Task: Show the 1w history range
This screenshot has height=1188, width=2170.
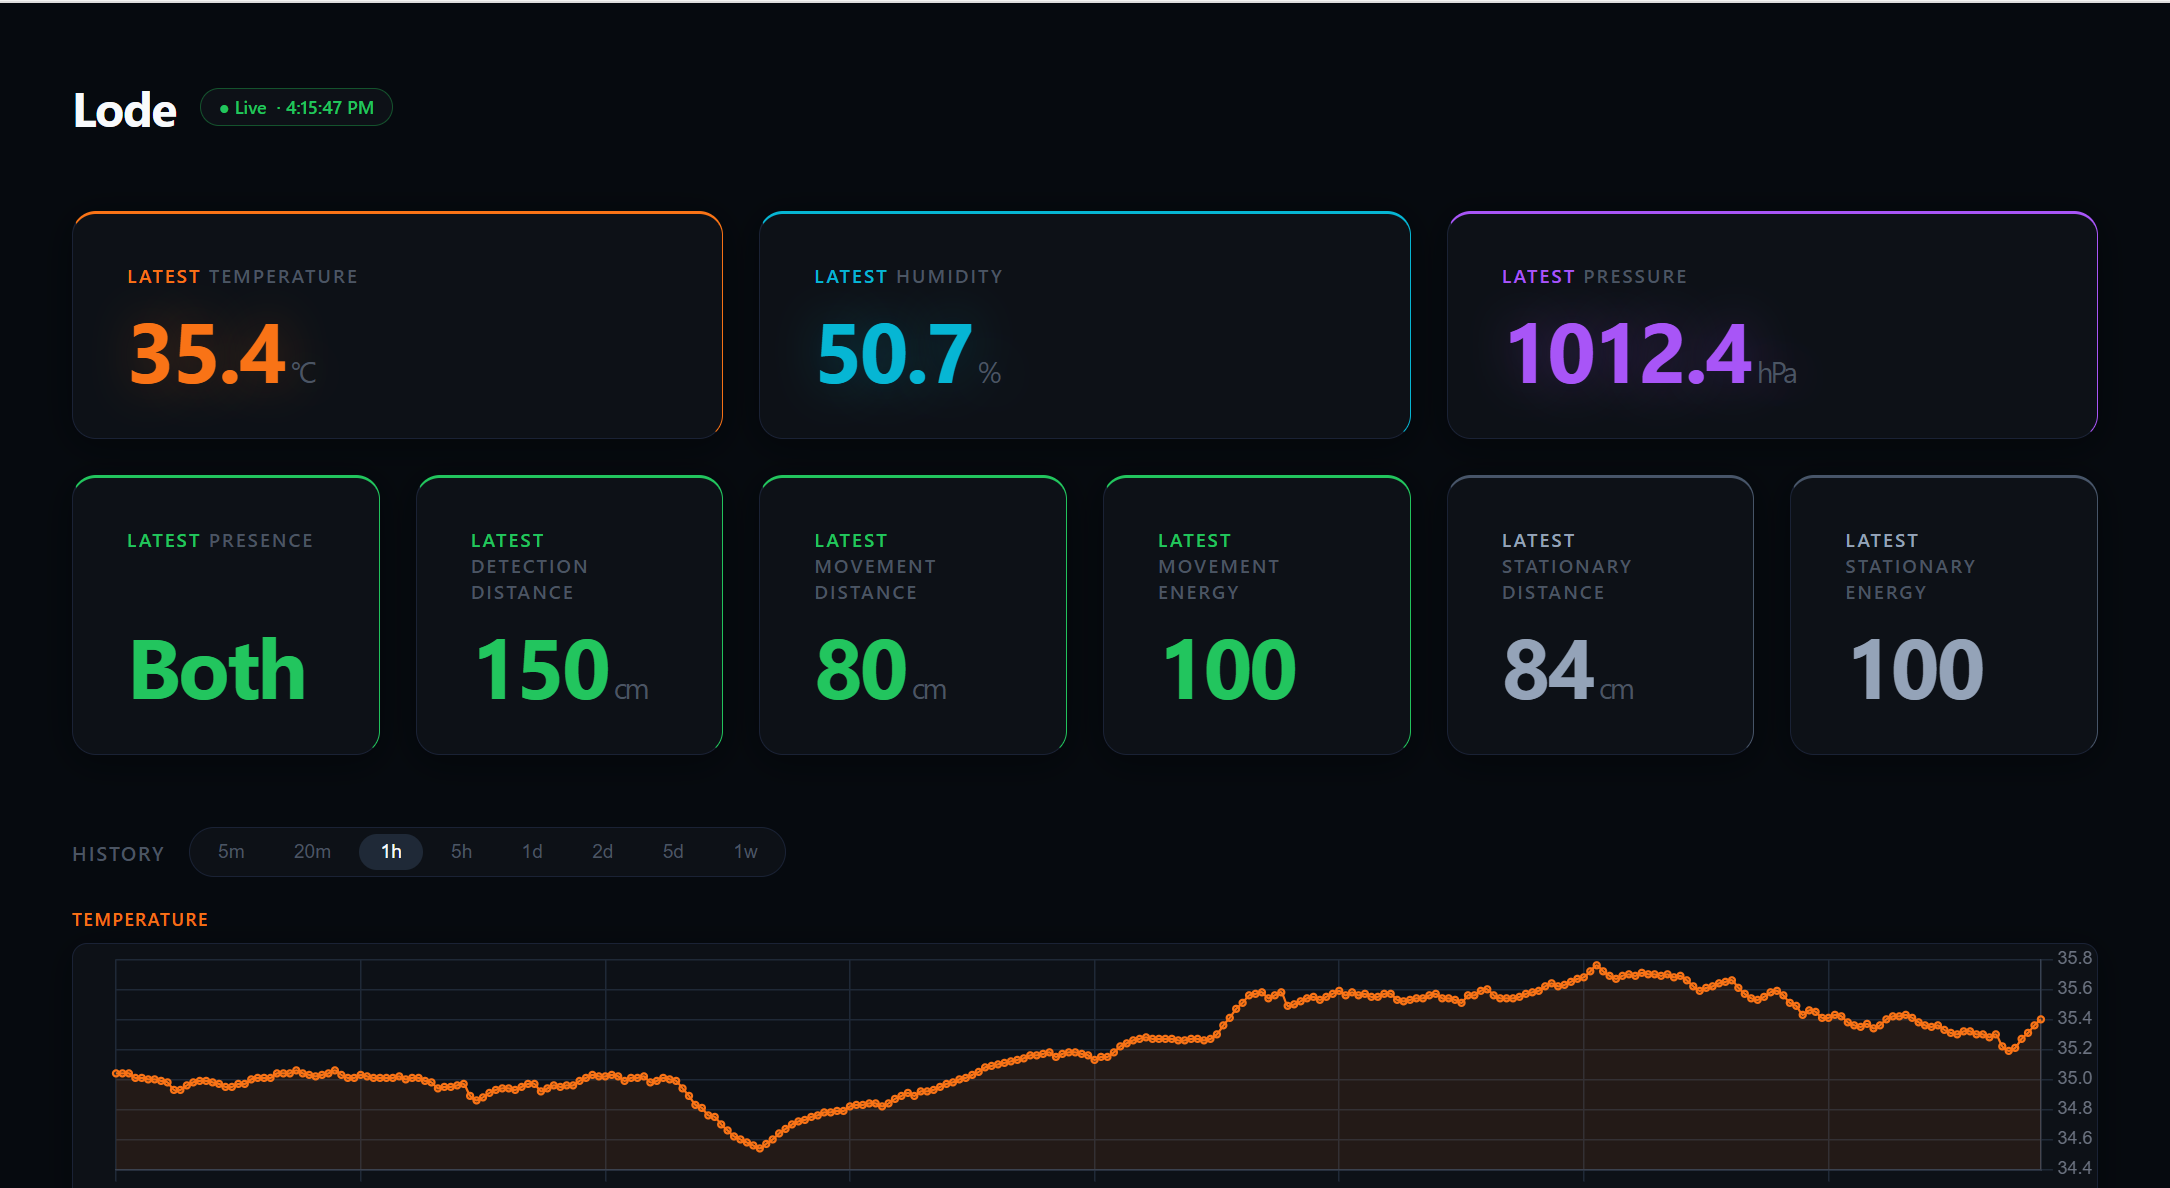Action: tap(746, 852)
